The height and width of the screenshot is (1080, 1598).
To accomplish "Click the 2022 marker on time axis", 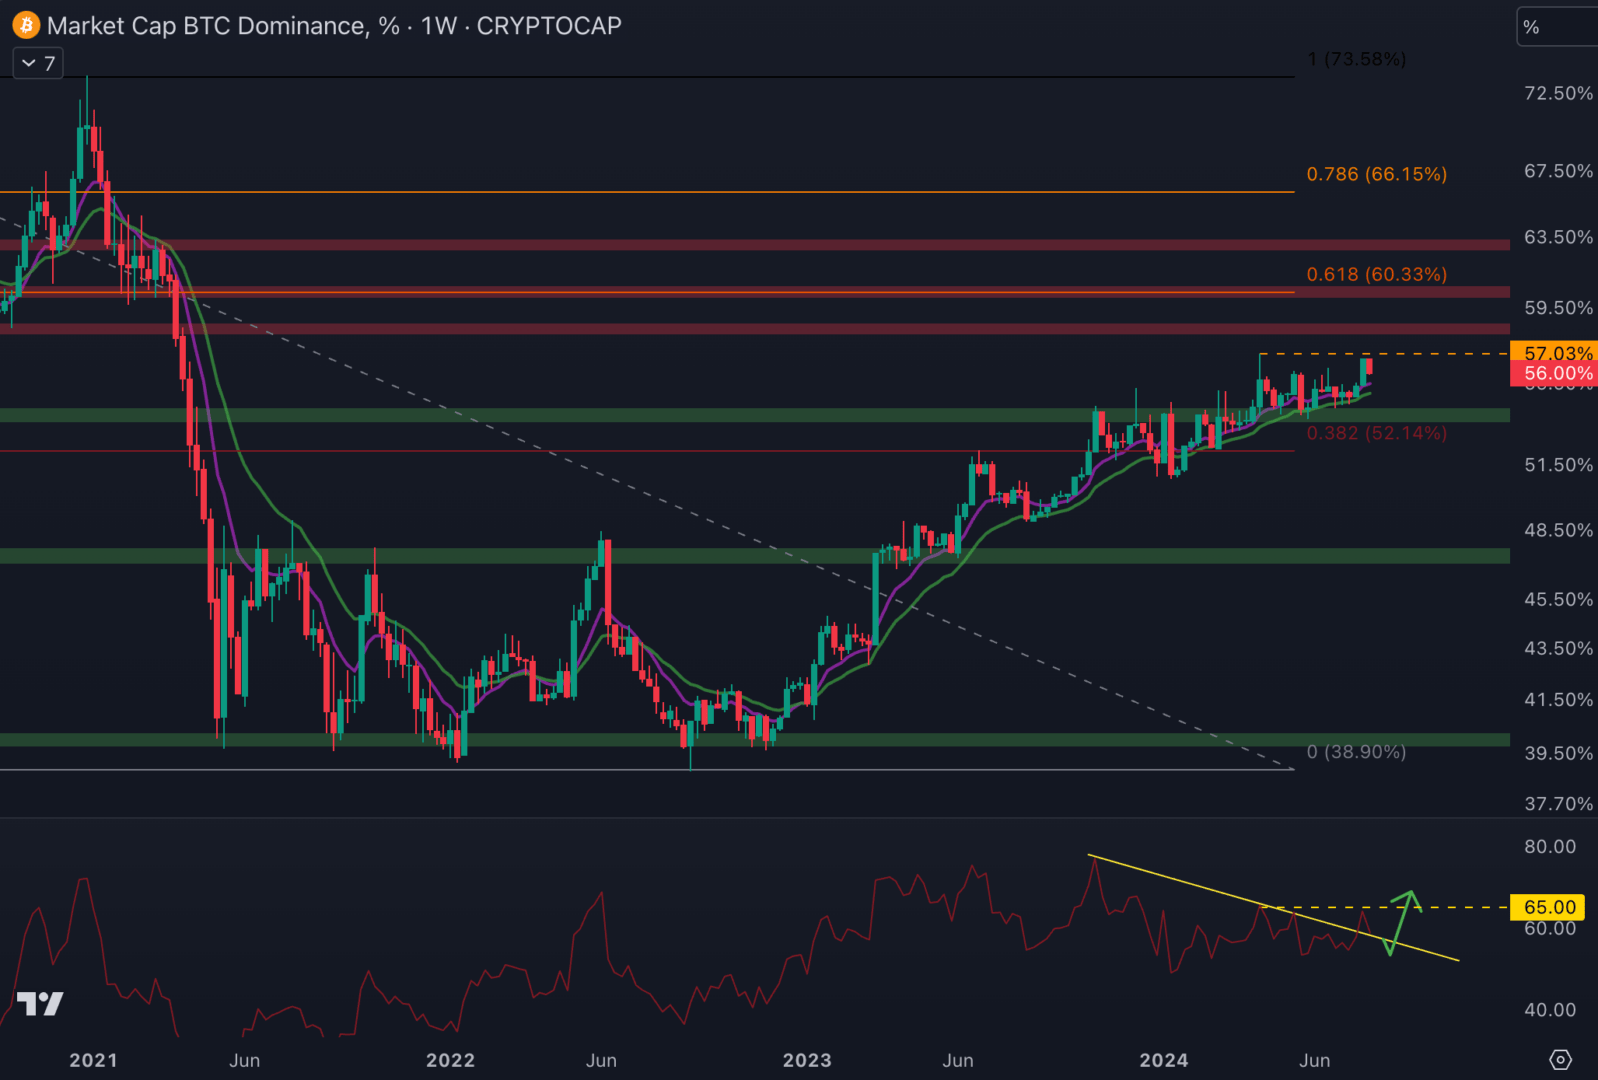I will pos(450,1060).
